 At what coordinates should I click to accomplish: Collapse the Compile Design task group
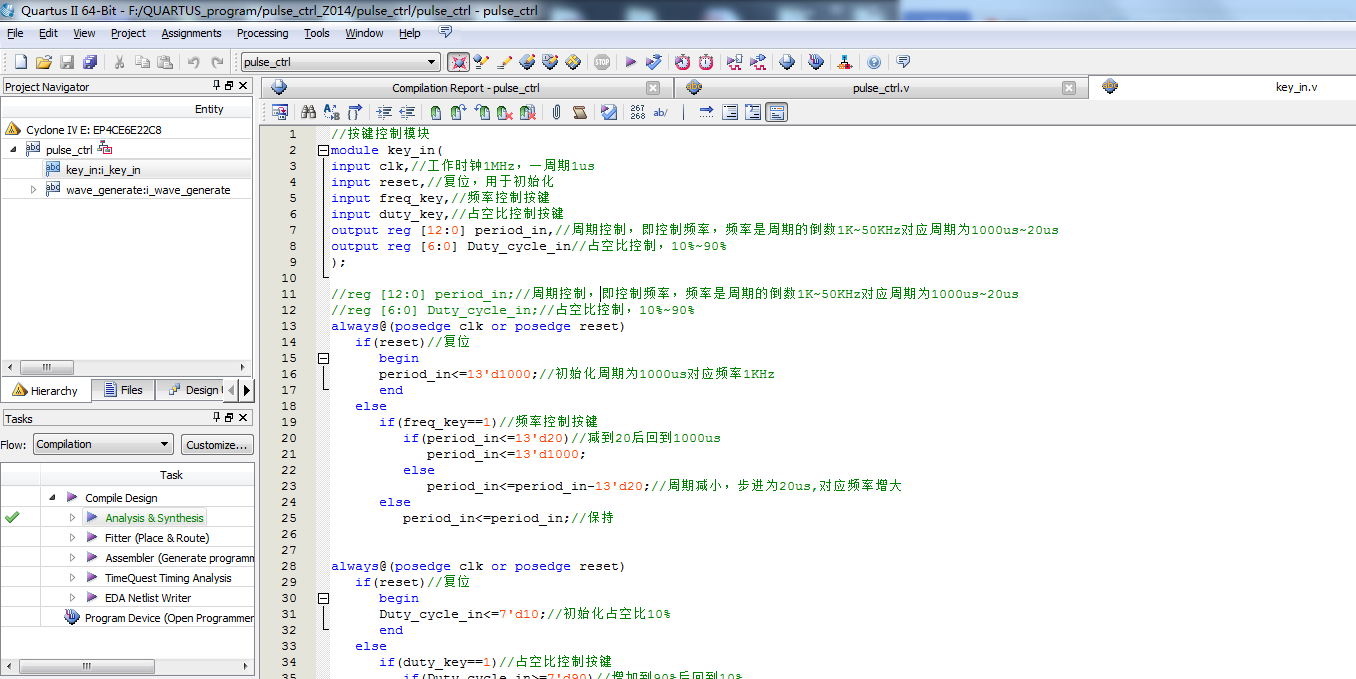pos(51,498)
